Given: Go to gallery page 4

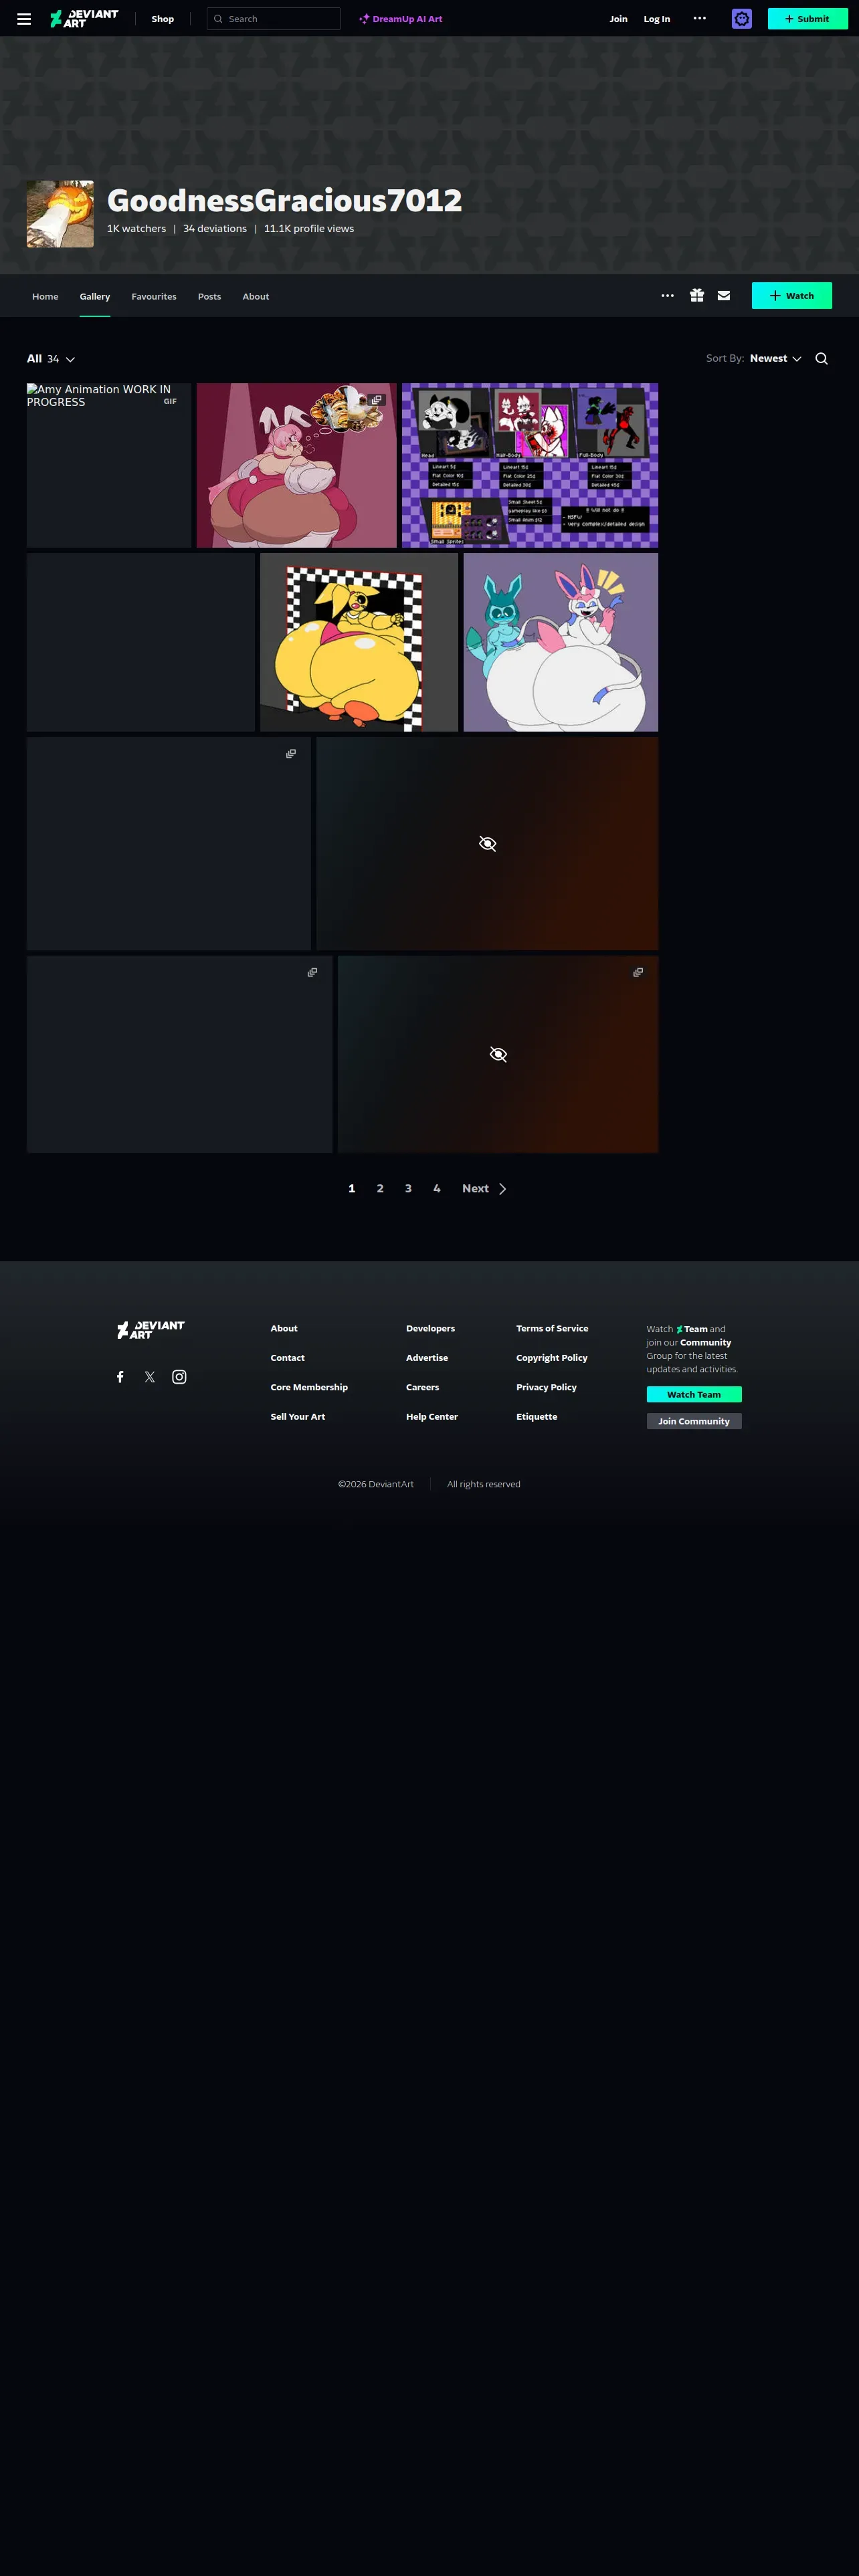Looking at the screenshot, I should [437, 1188].
